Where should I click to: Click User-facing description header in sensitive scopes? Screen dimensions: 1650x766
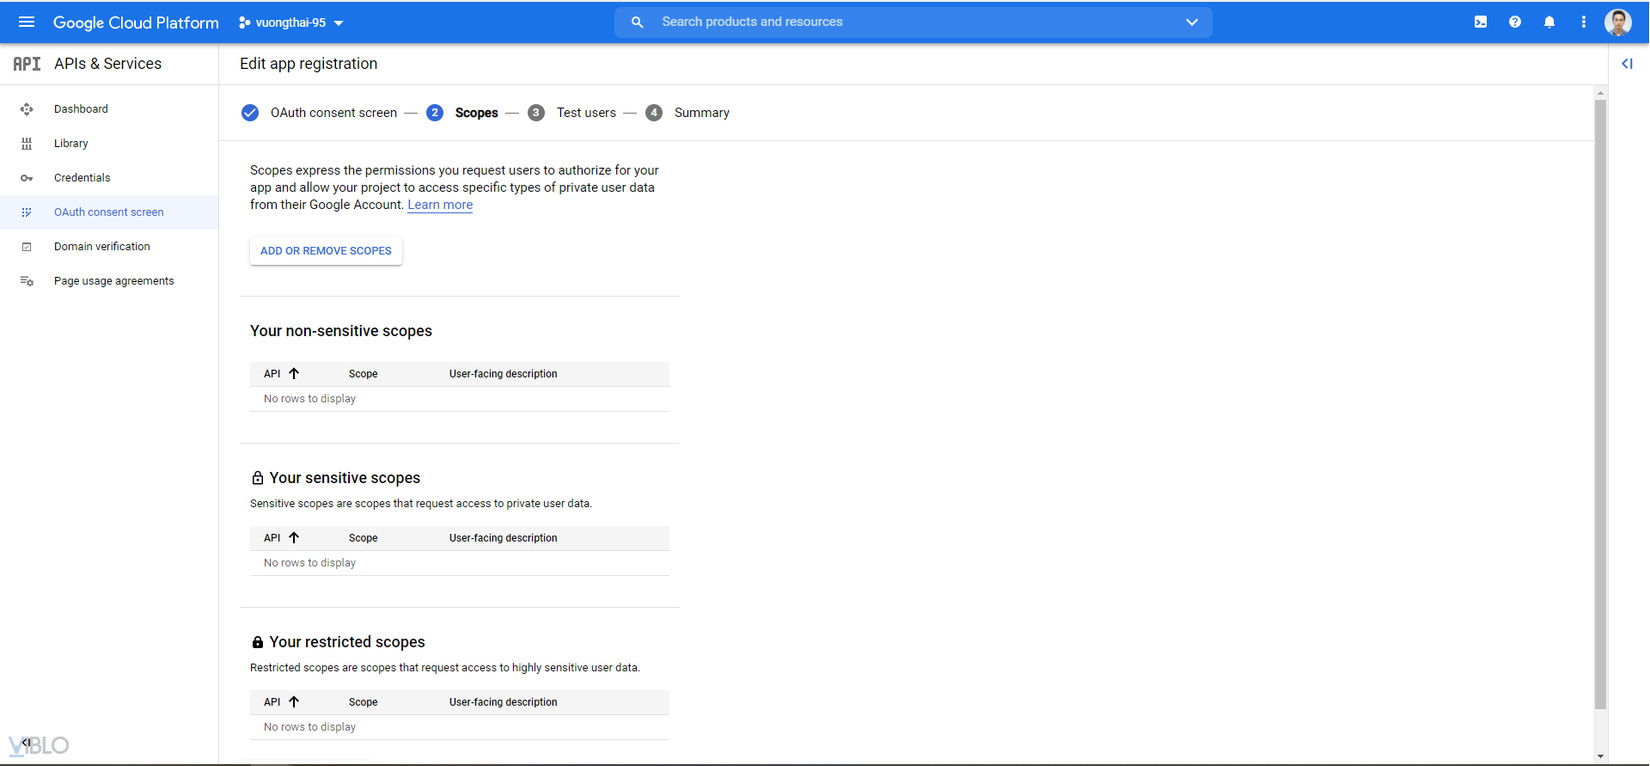pyautogui.click(x=503, y=538)
